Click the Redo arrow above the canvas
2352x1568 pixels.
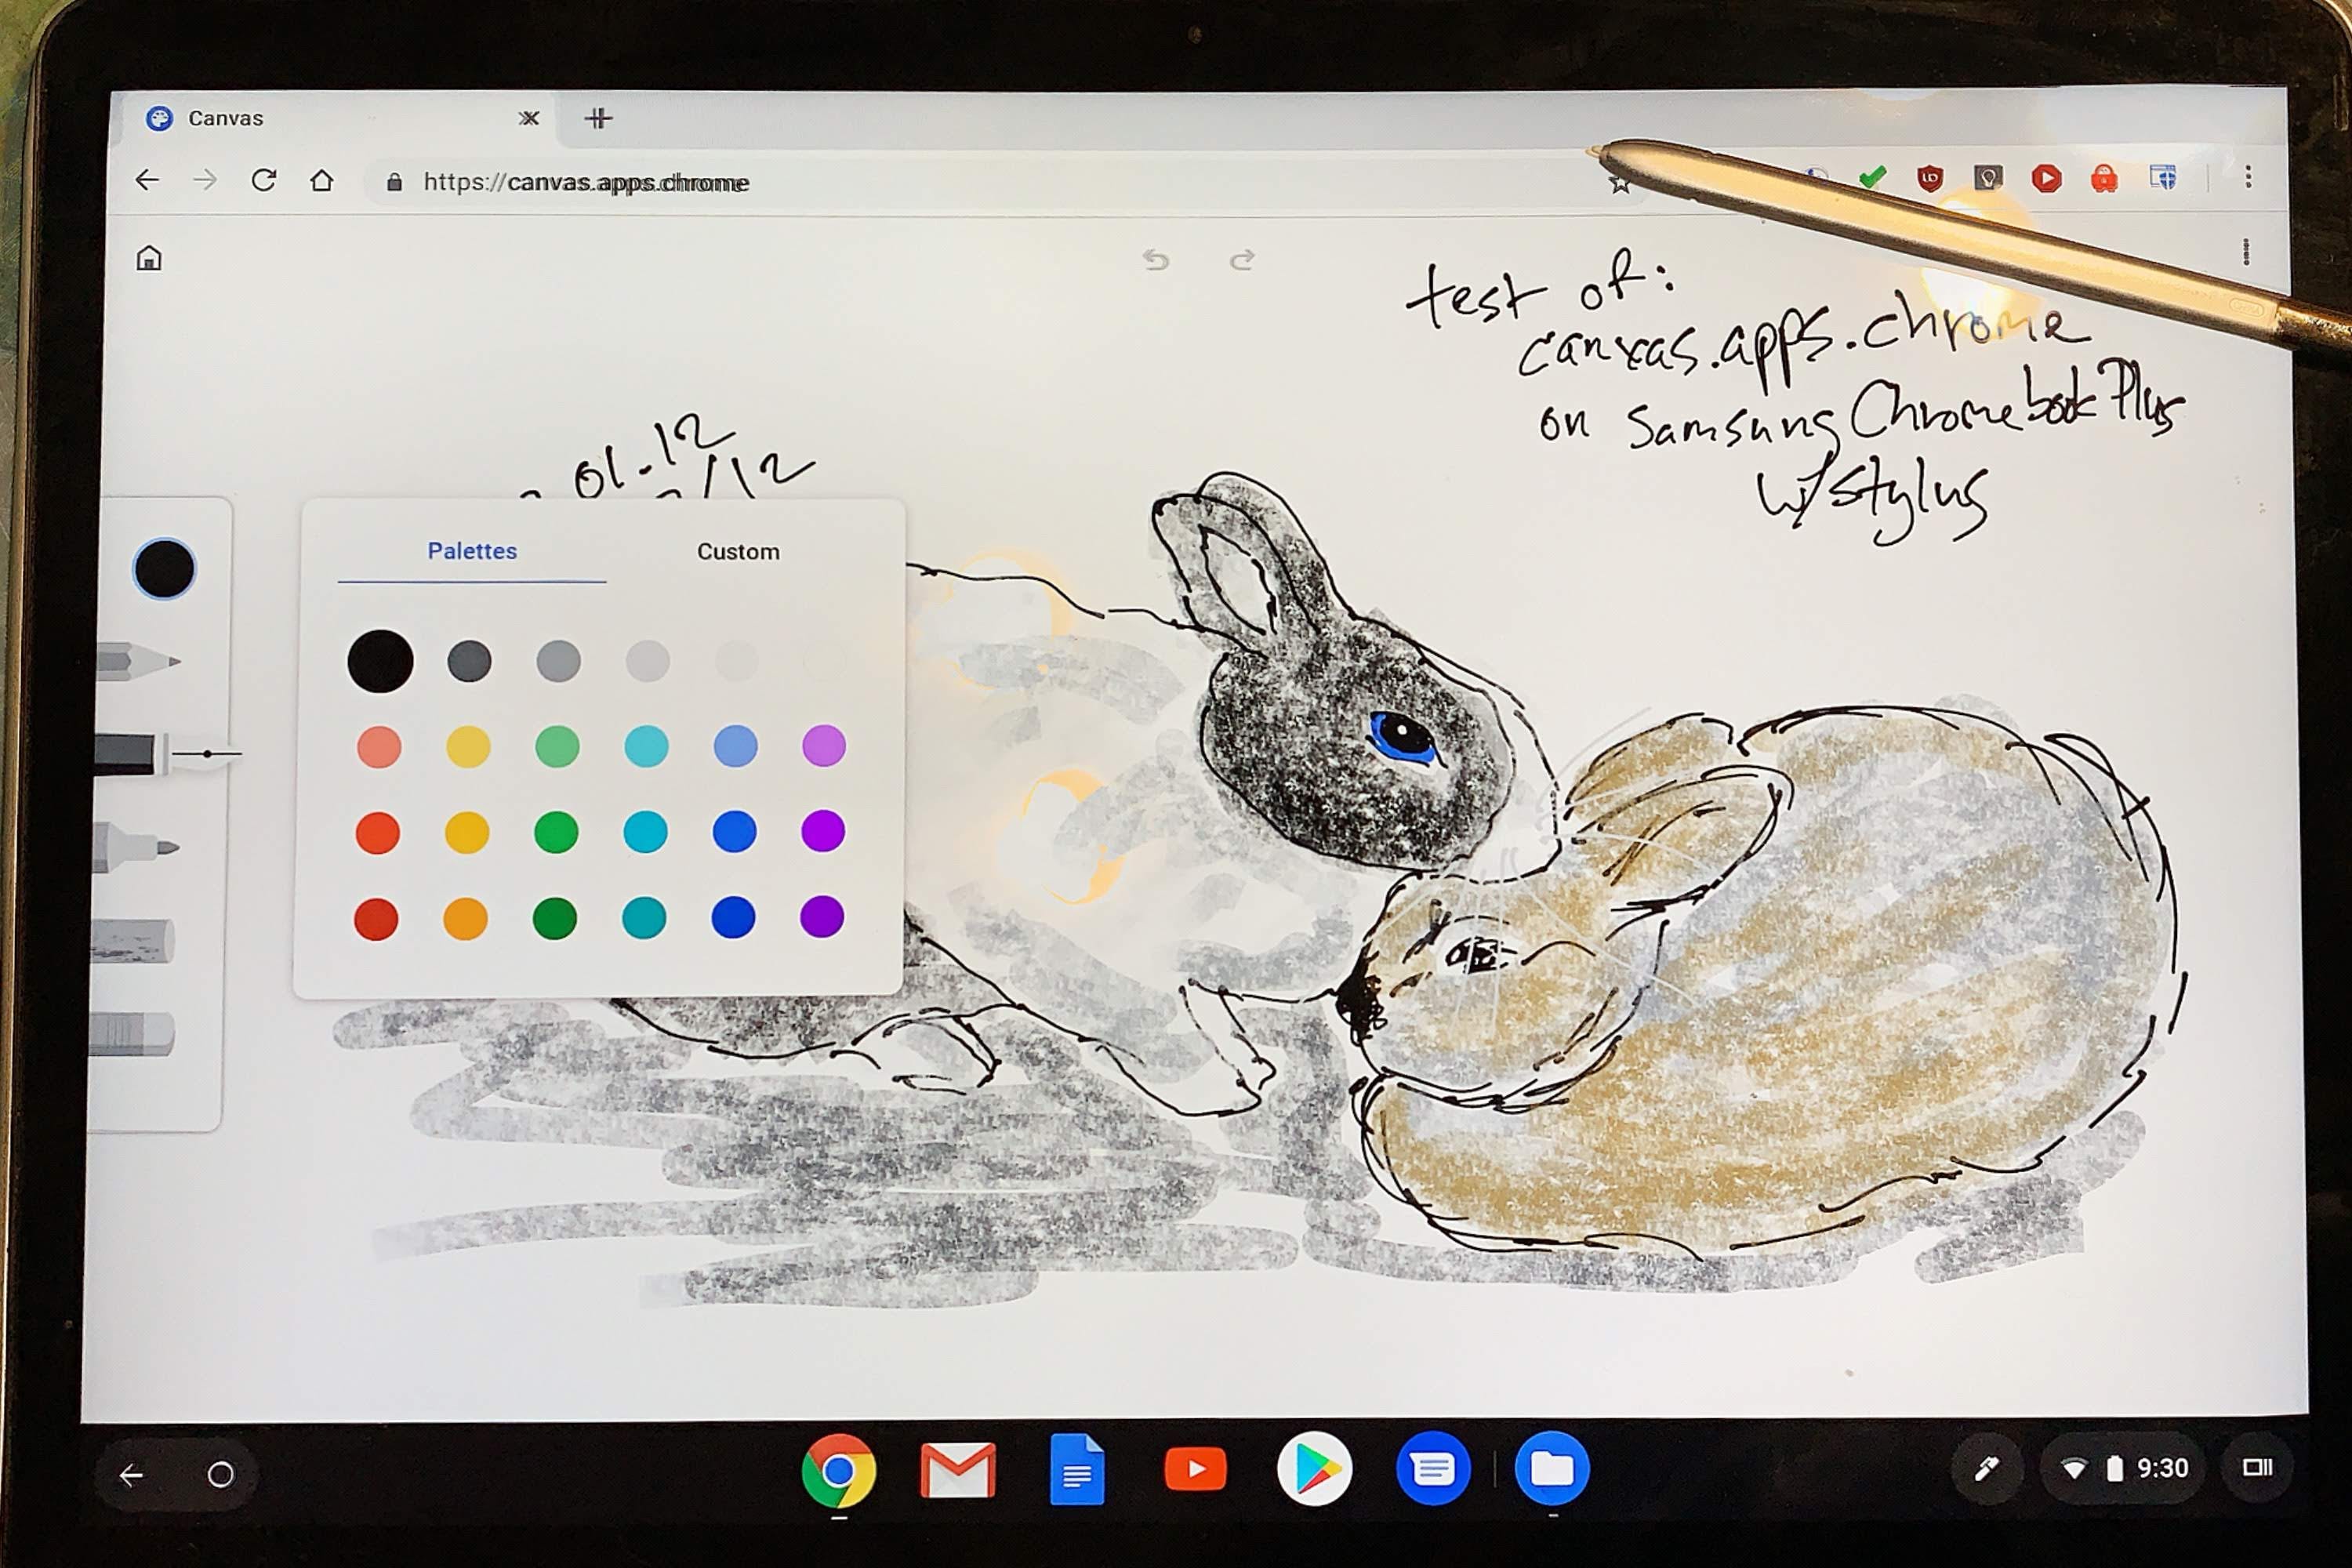(x=1241, y=262)
